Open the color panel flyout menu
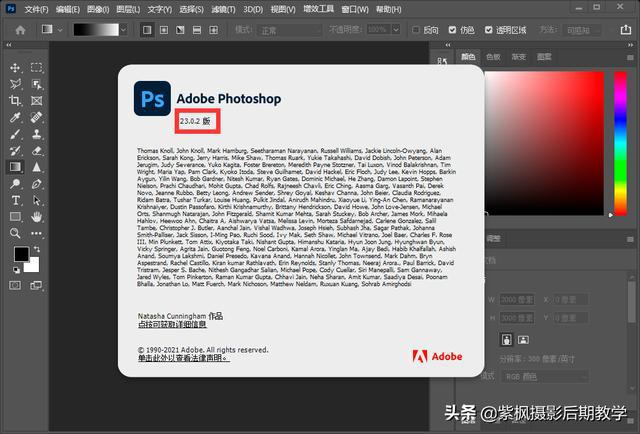640x434 pixels. pos(631,58)
